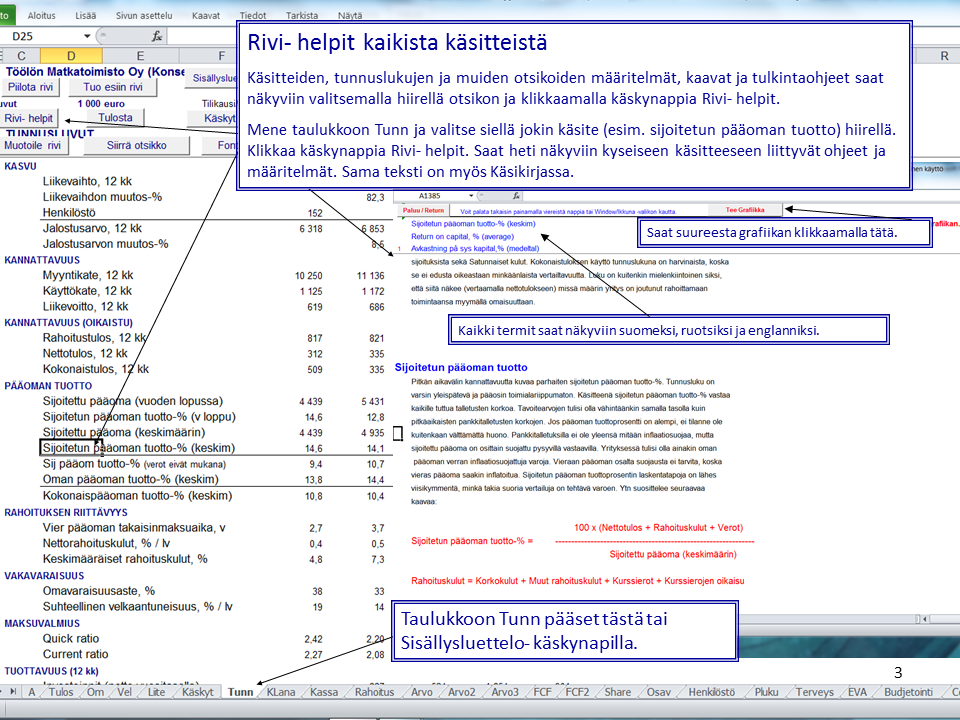Switch to the Budjetointi sheet tab
The width and height of the screenshot is (960, 720).
[x=909, y=692]
